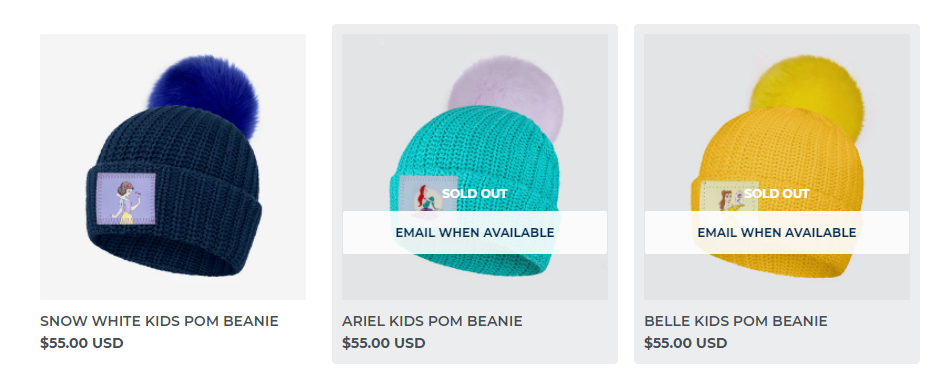This screenshot has width=934, height=374.
Task: Click the royal blue pom-pom
Action: click(204, 94)
